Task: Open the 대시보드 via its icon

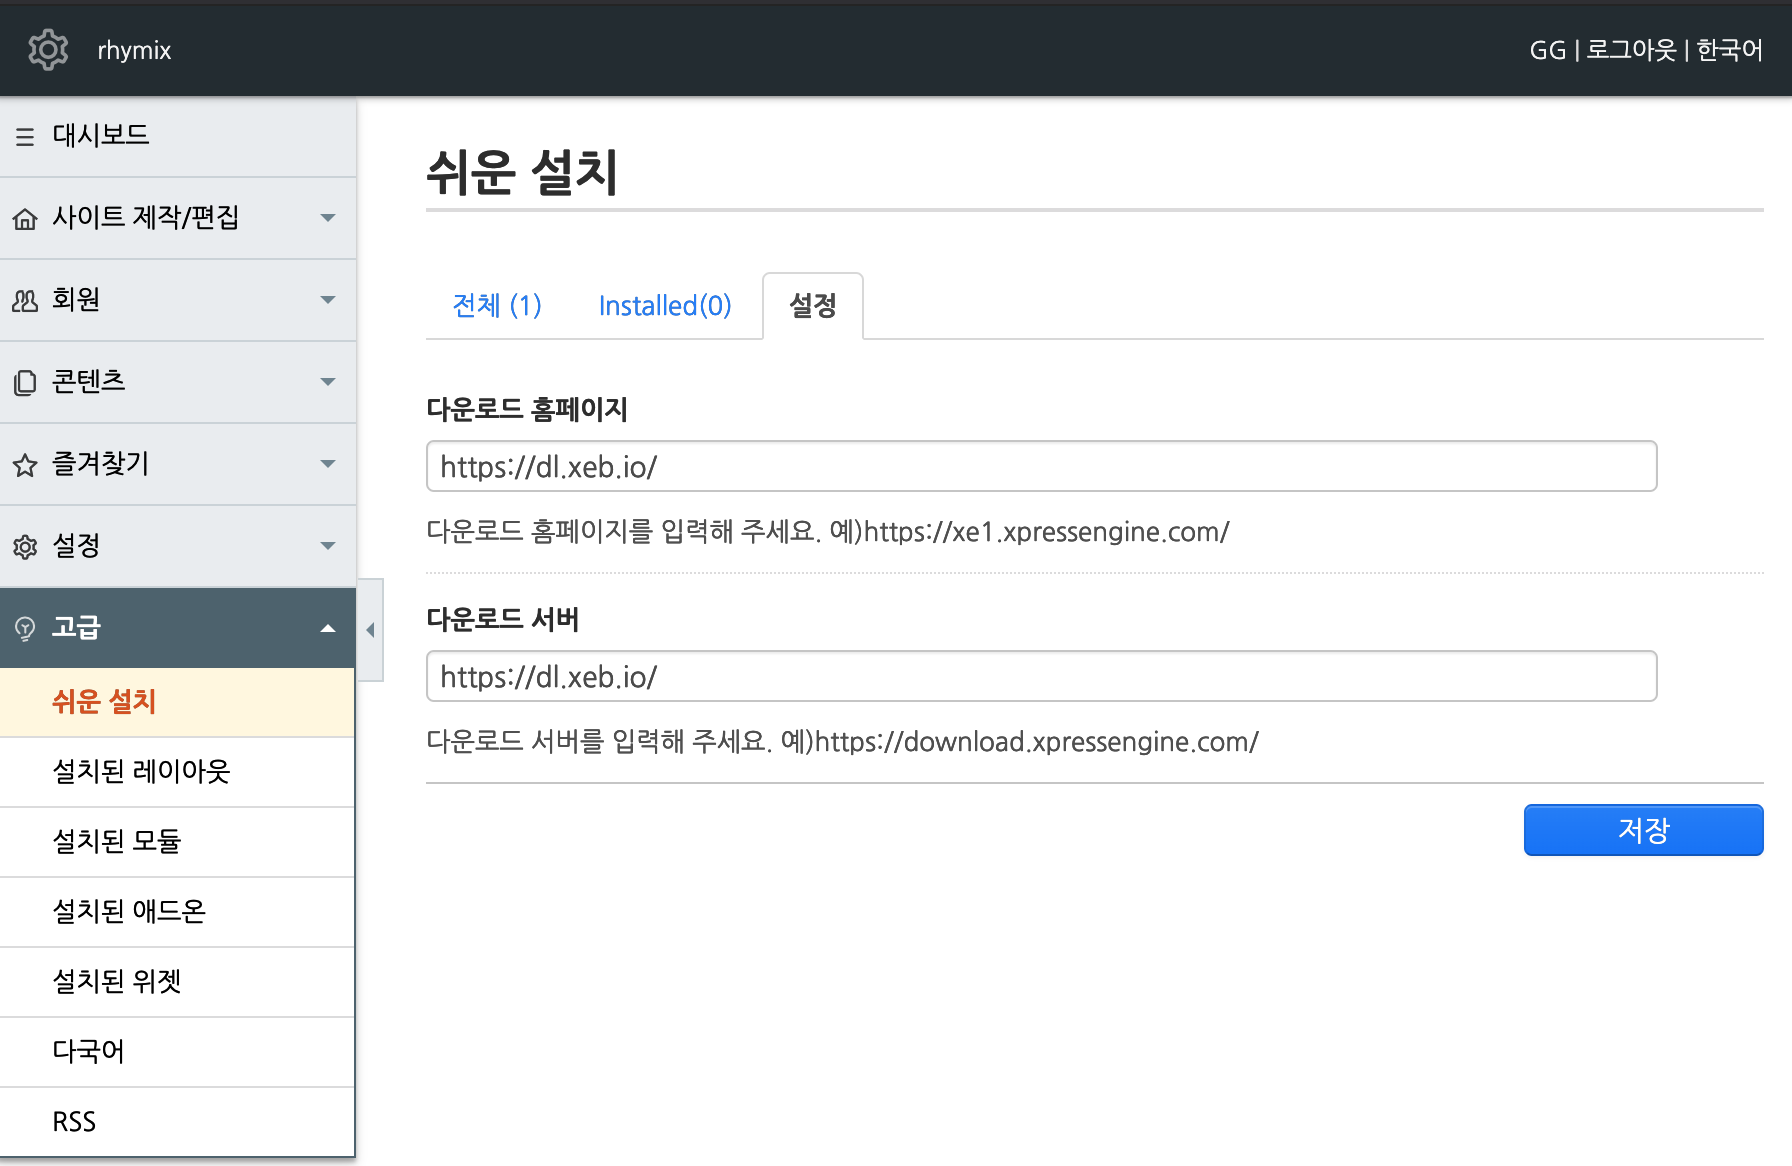Action: pos(26,136)
